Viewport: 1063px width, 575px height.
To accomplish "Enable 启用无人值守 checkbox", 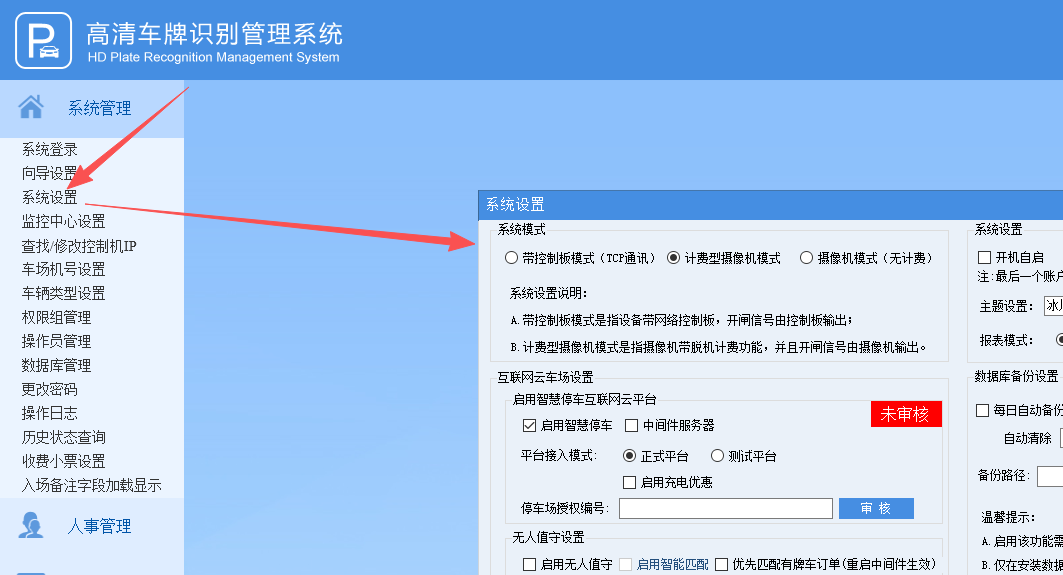I will pos(529,564).
